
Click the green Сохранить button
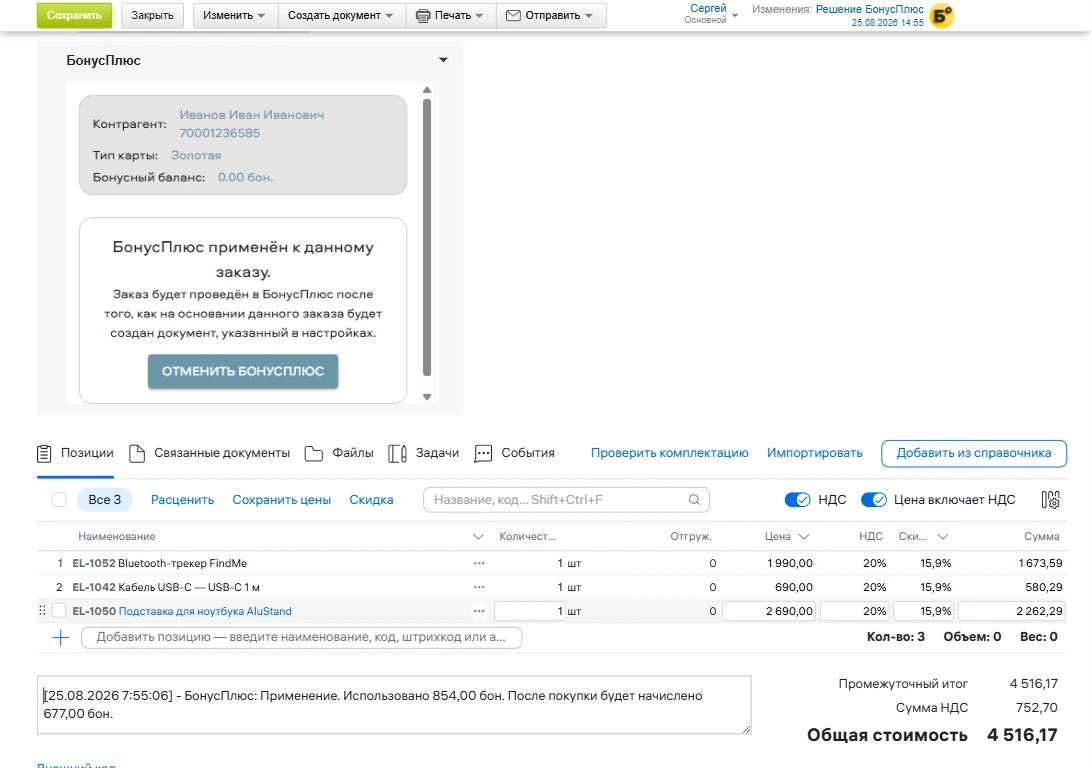coord(75,15)
